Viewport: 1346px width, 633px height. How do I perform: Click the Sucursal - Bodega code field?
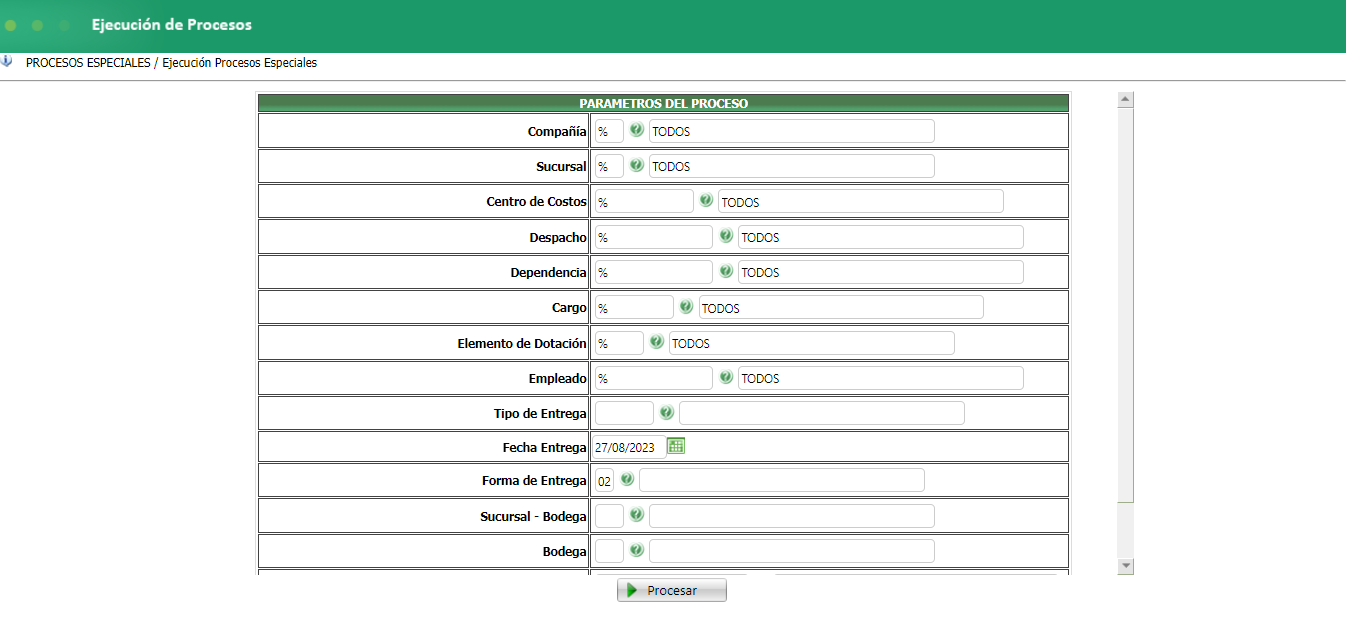click(x=609, y=516)
